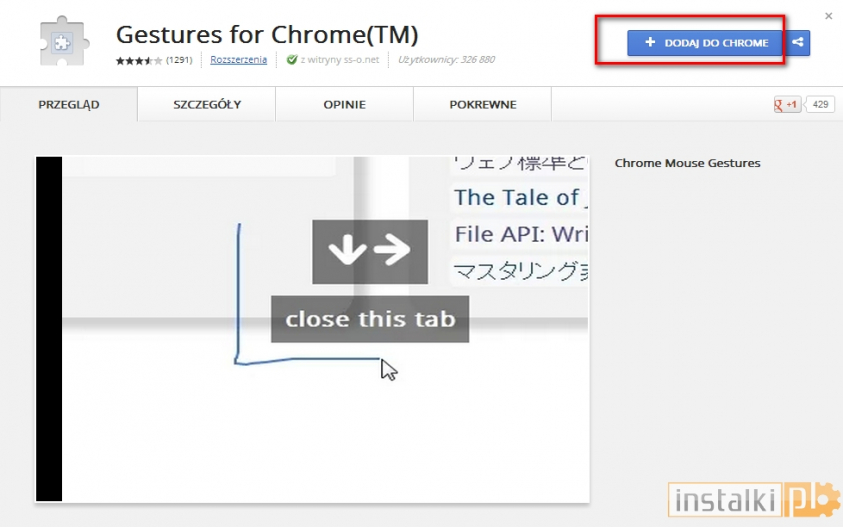Open the Pokrewne tab

click(482, 104)
